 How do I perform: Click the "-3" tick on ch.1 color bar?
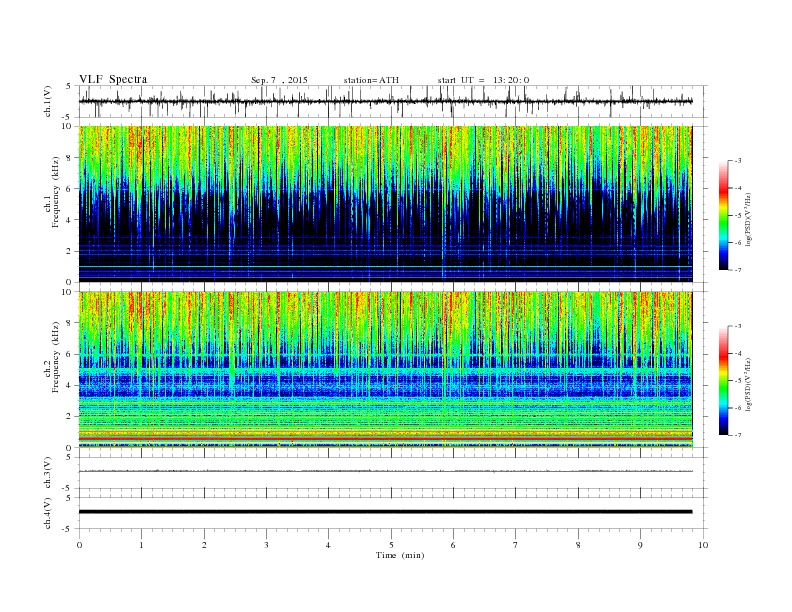tap(737, 161)
